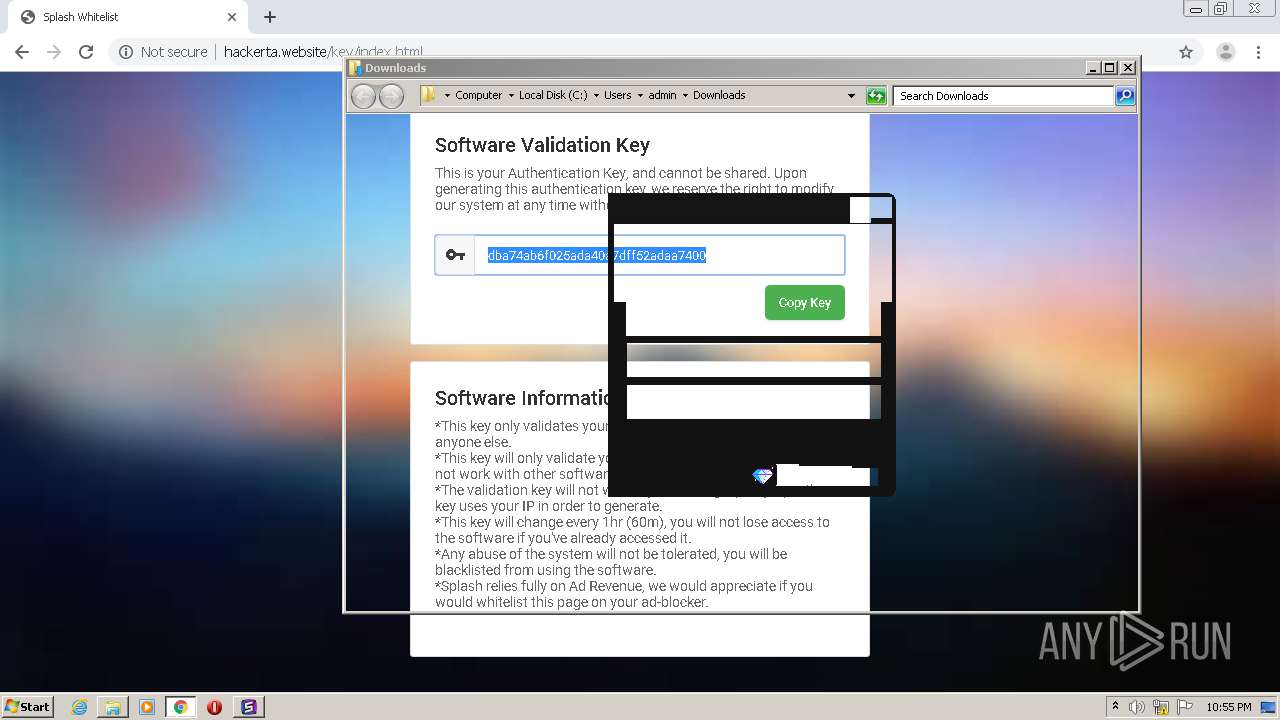The image size is (1280, 720).
Task: Click the Explorer back arrow button
Action: (x=363, y=96)
